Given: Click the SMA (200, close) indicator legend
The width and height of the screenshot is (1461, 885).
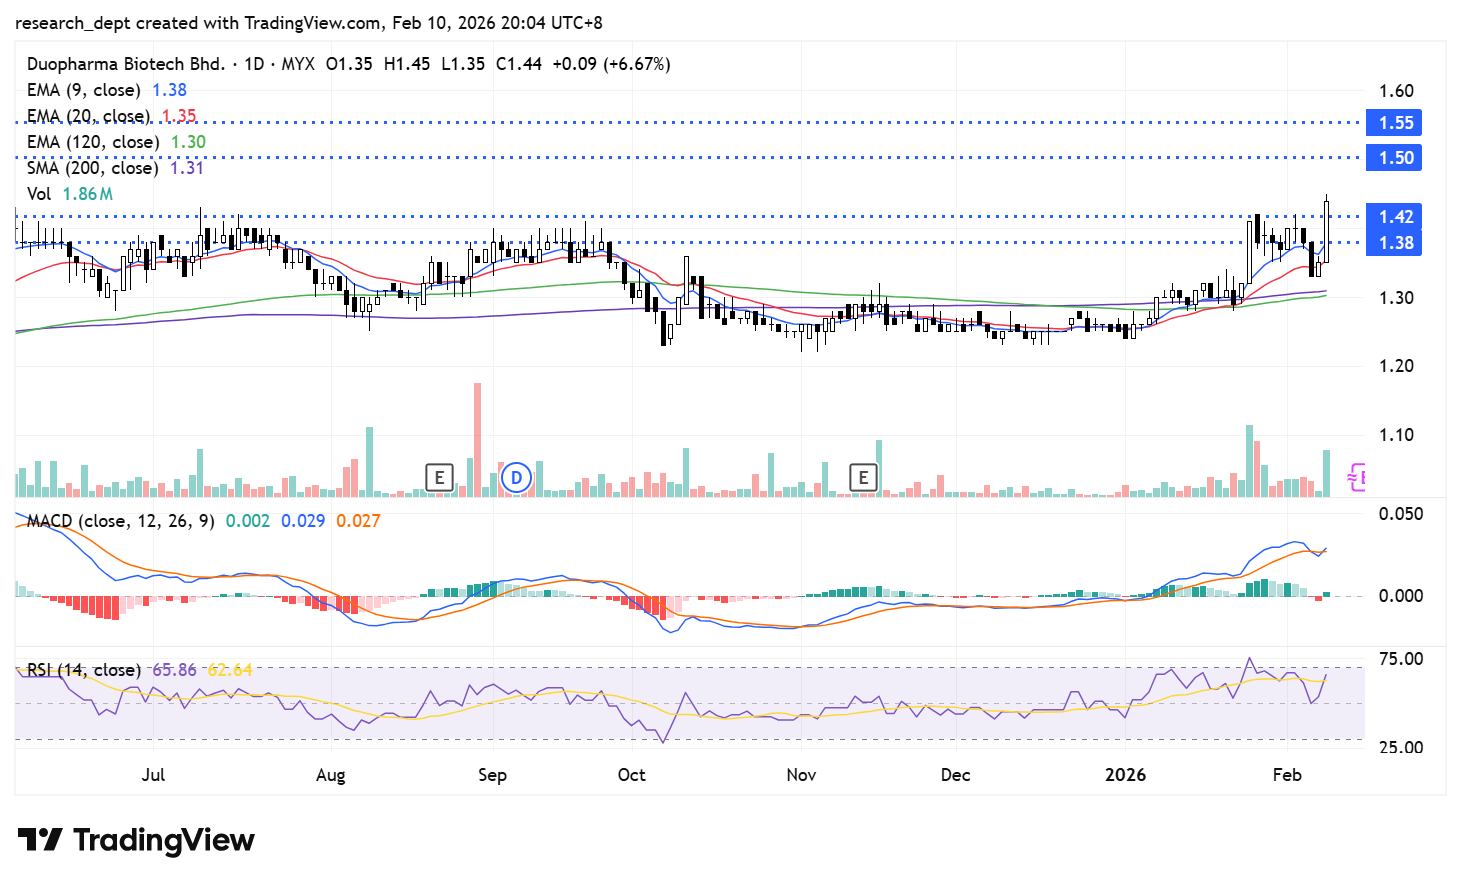Looking at the screenshot, I should 92,168.
